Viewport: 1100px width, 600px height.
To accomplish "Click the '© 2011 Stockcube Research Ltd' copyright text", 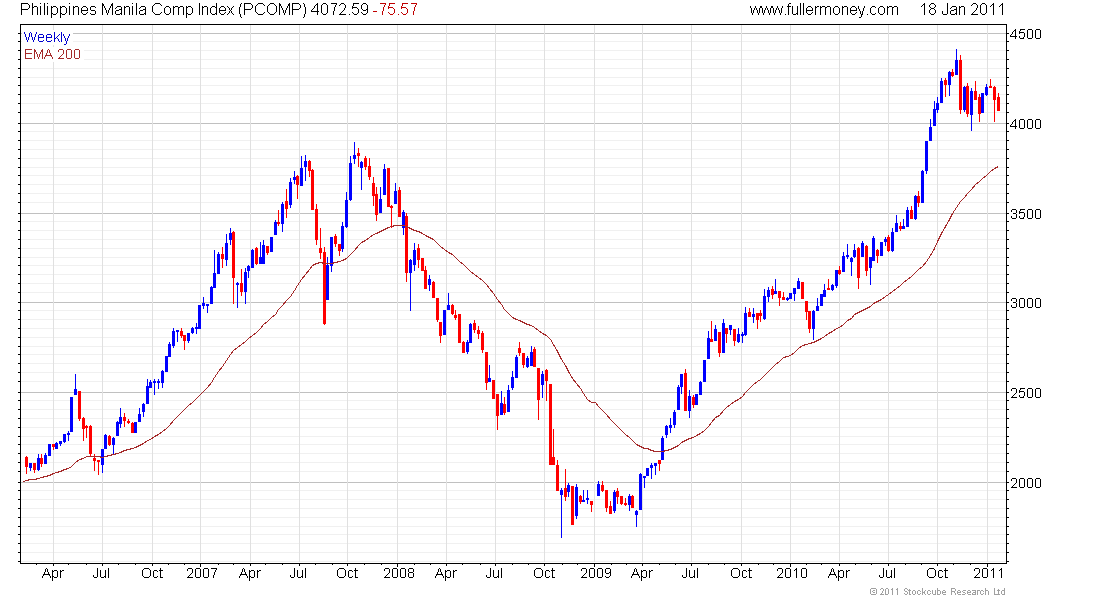I will coord(937,592).
